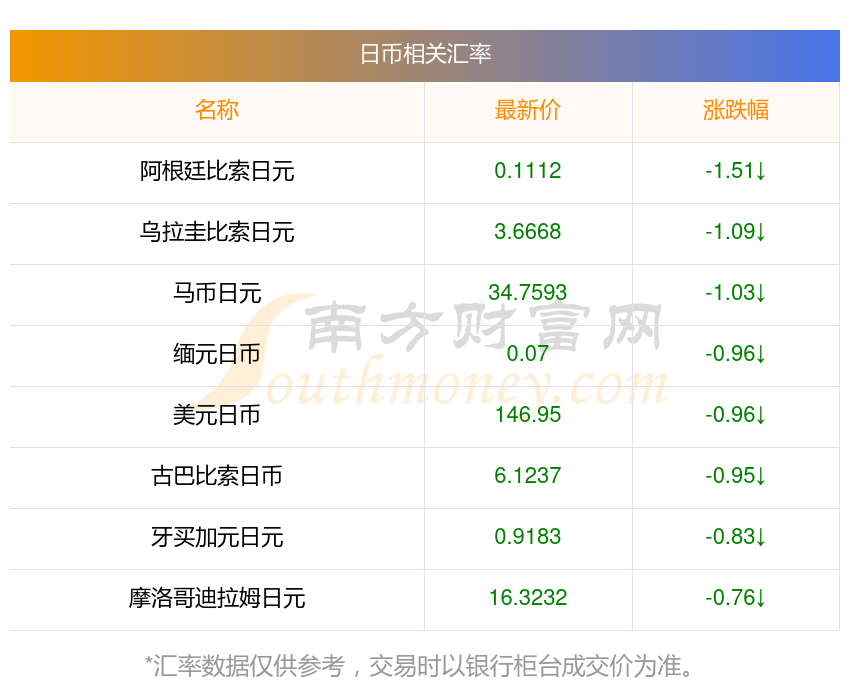Click the table title 日币相关汇率
This screenshot has height=698, width=850.
coord(426,55)
